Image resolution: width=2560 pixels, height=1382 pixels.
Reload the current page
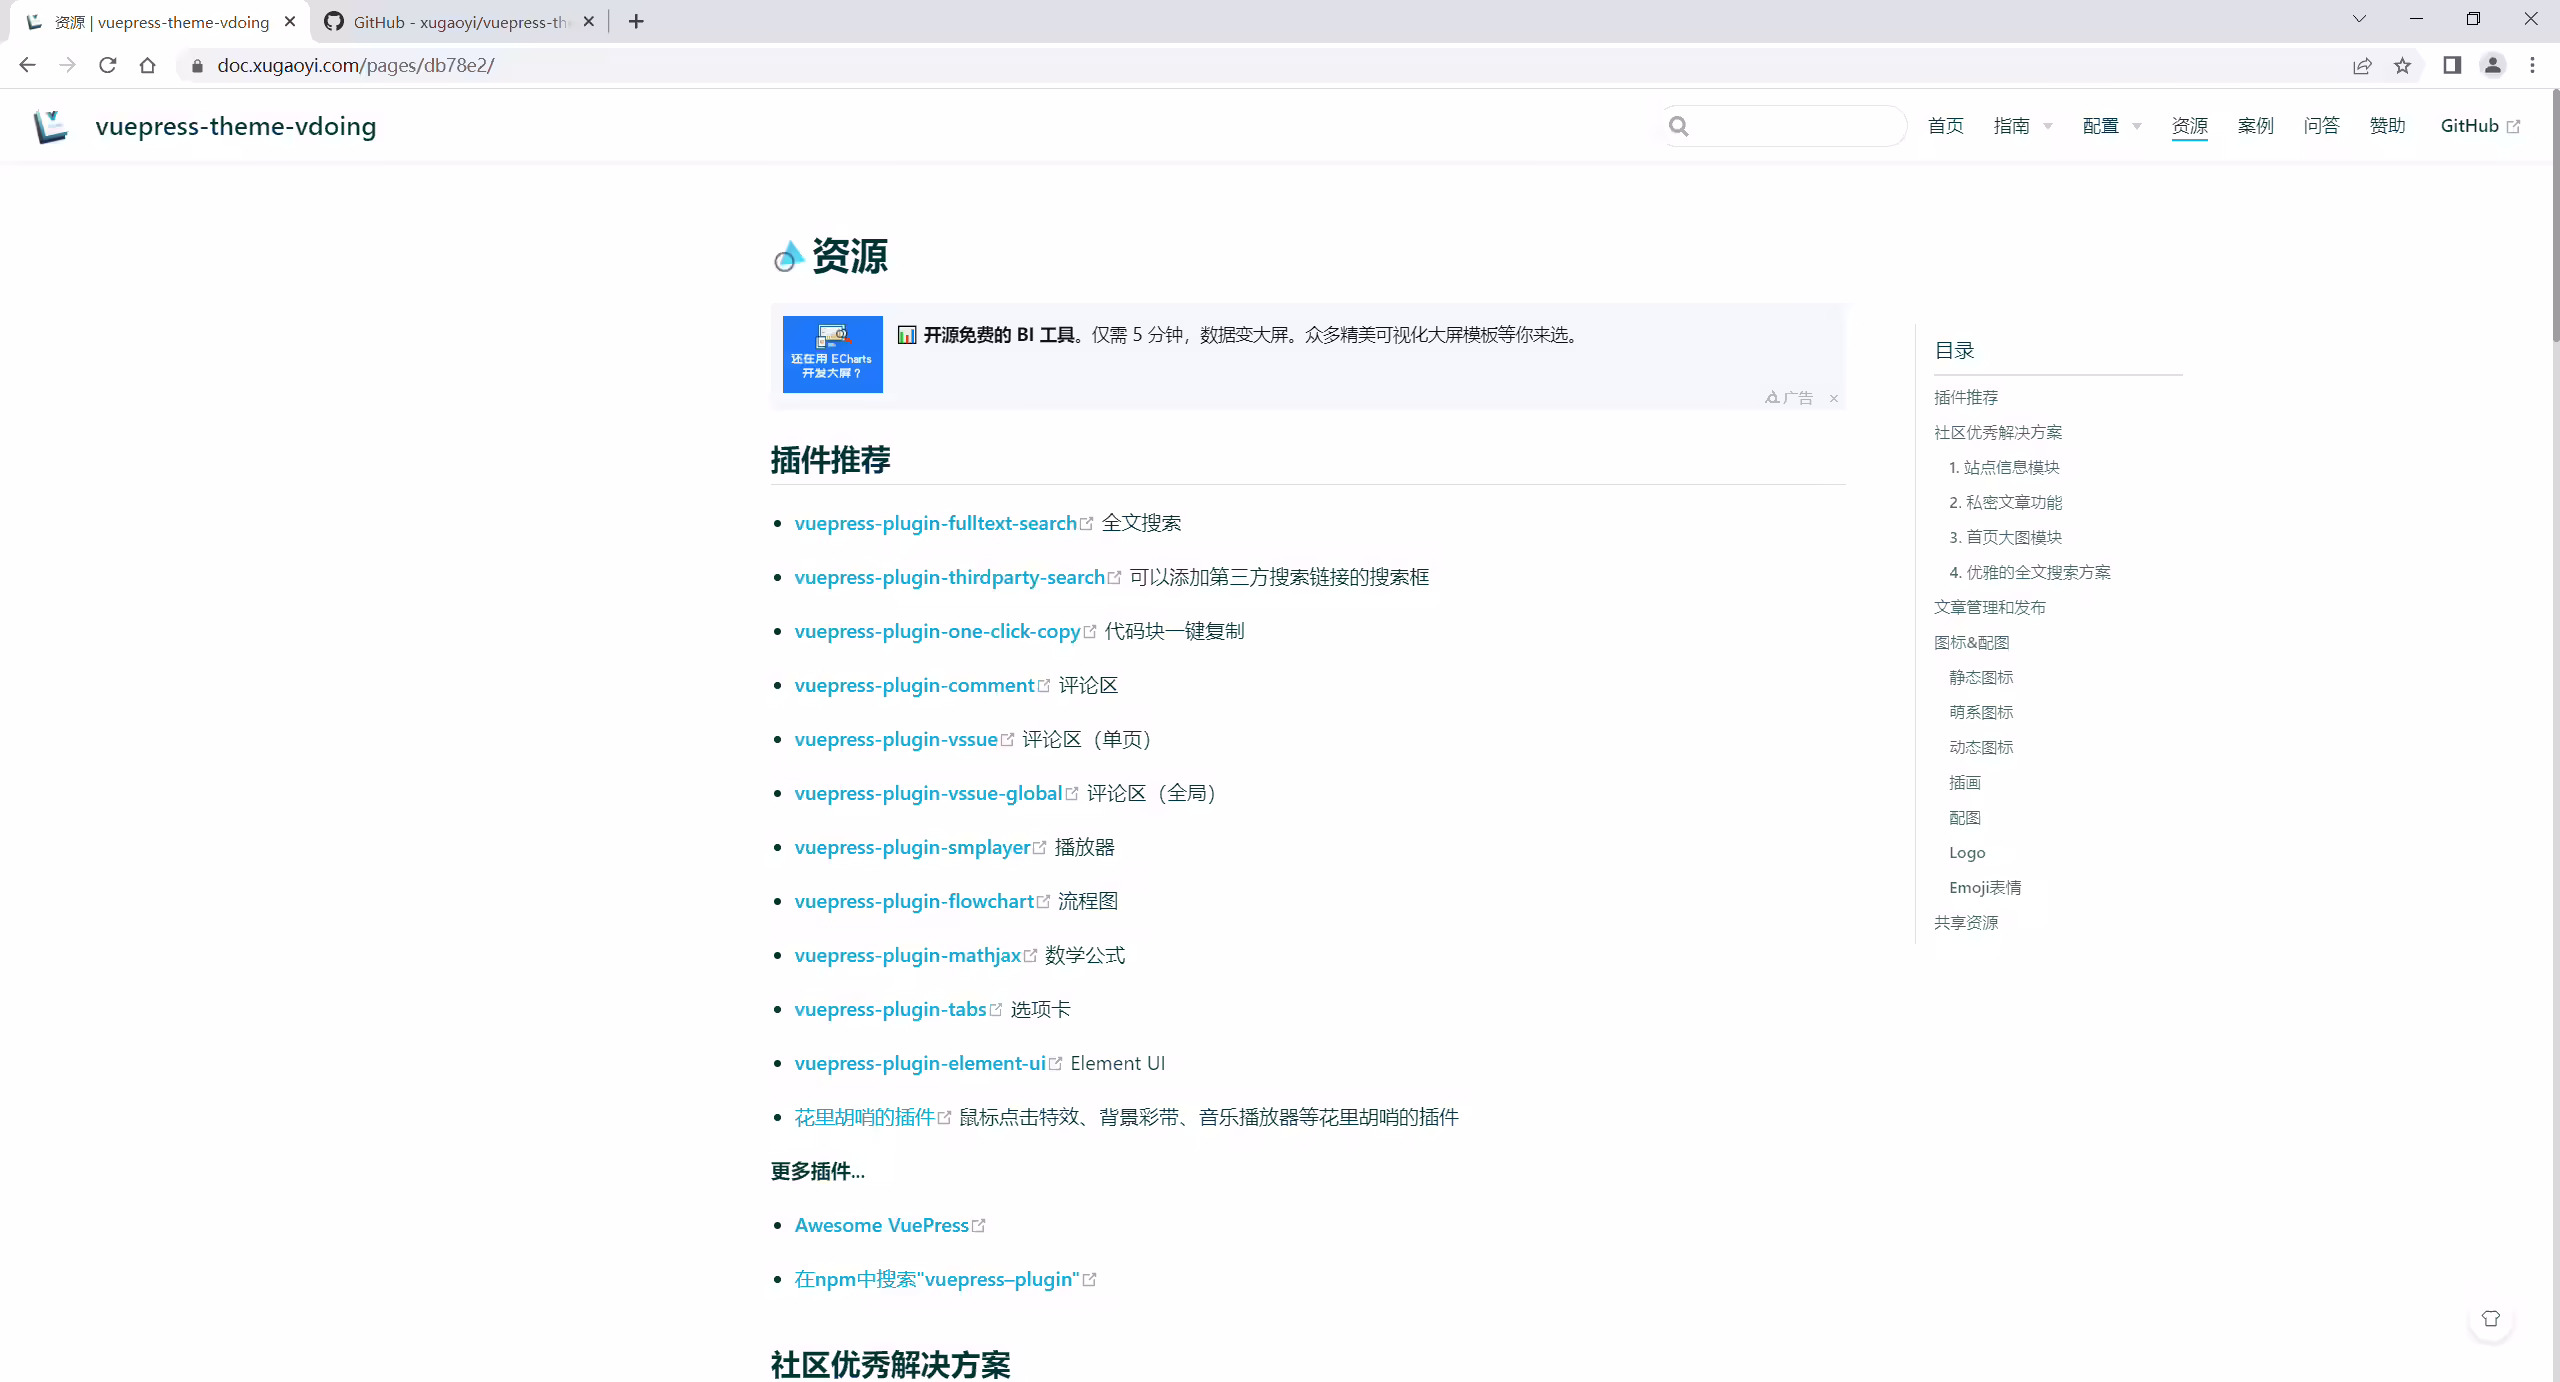point(108,65)
